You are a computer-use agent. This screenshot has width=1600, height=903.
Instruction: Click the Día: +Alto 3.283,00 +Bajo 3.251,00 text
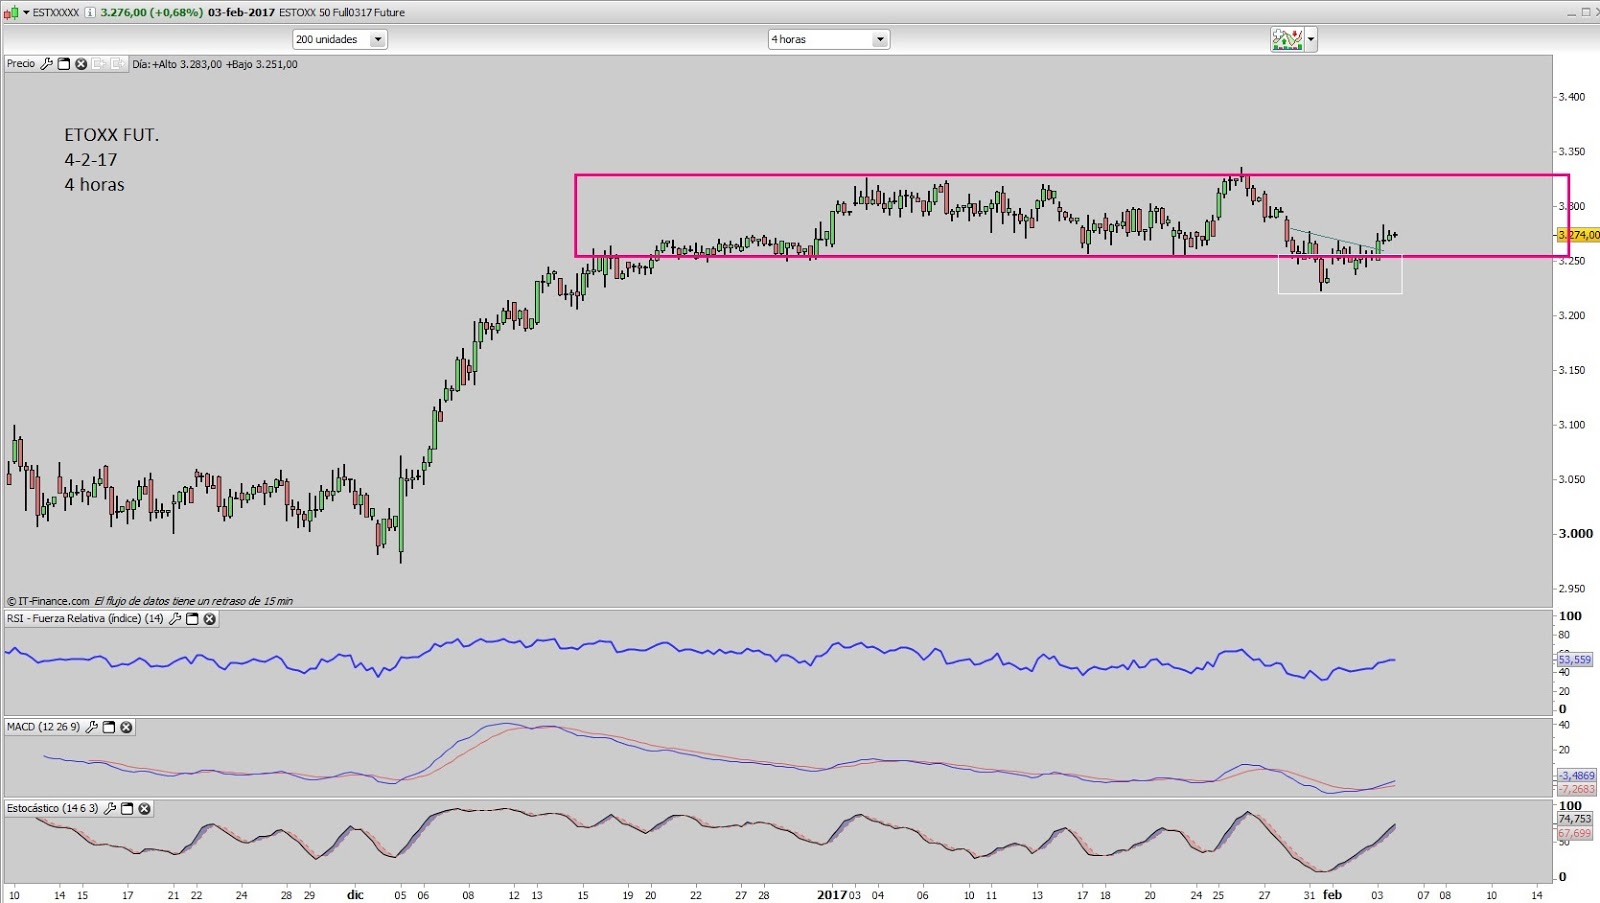[x=215, y=64]
